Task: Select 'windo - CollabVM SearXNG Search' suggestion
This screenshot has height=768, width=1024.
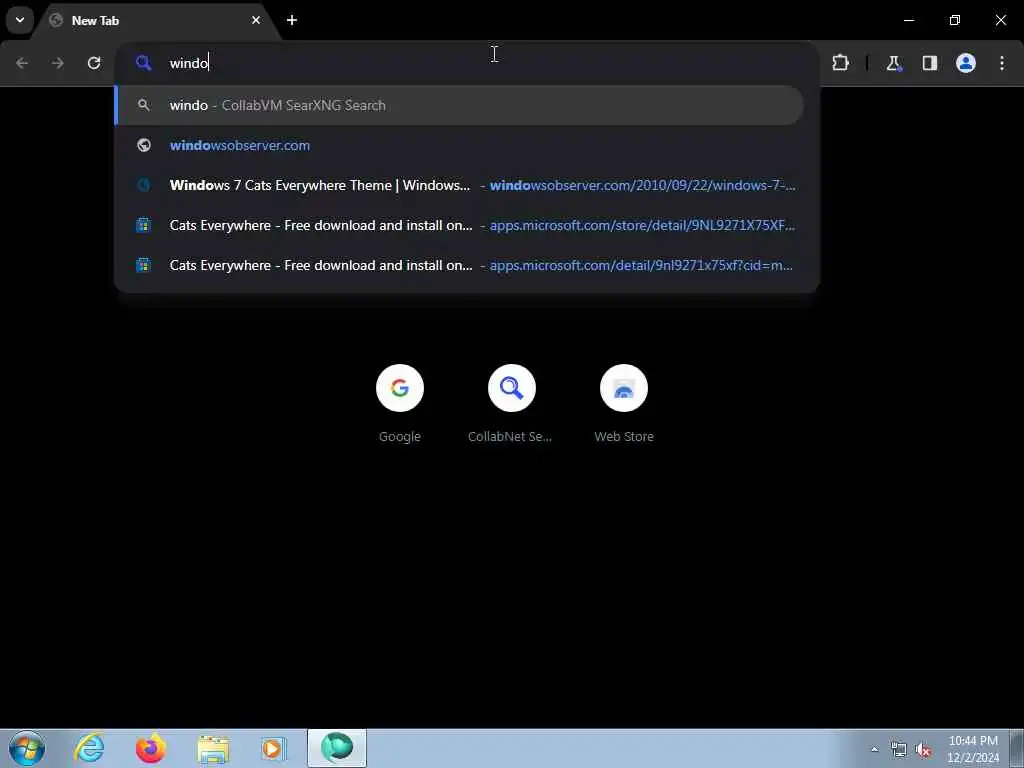Action: pos(460,105)
